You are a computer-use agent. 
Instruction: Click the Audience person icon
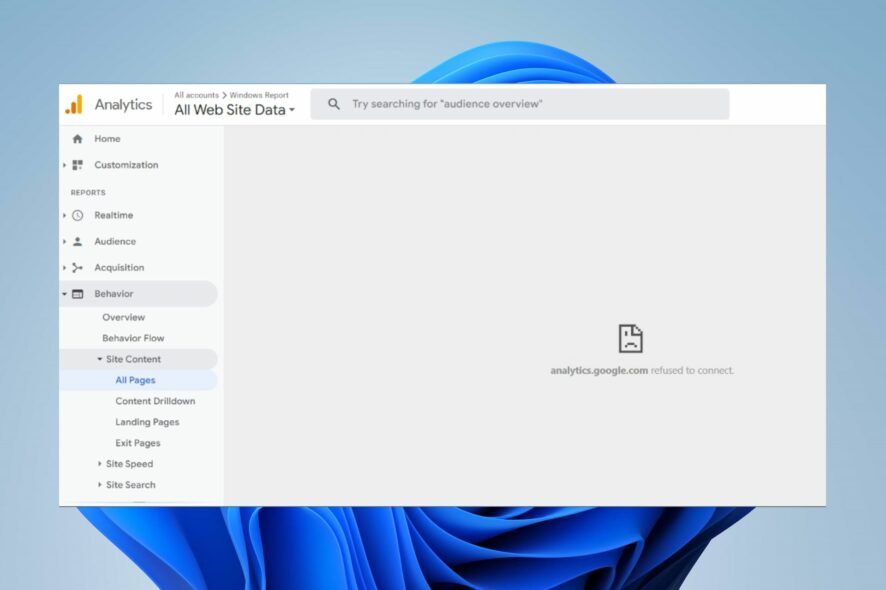[77, 241]
